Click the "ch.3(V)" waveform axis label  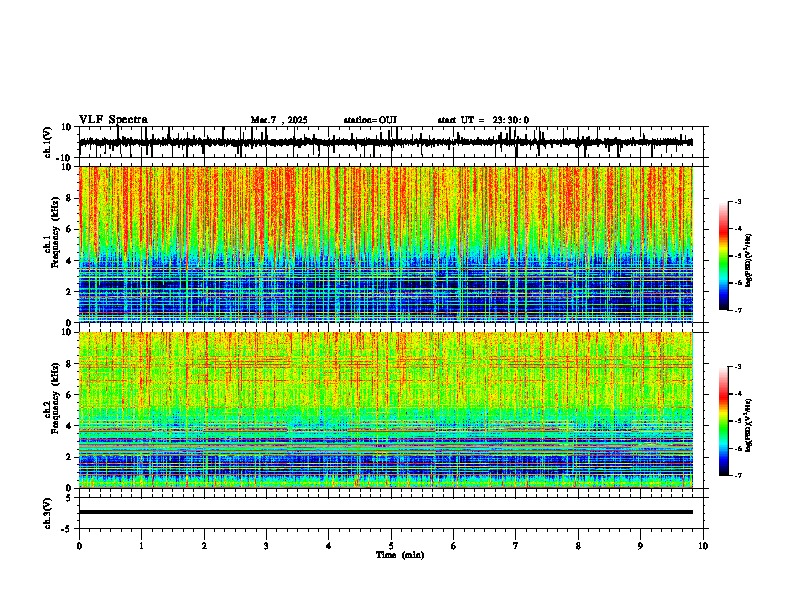coord(48,513)
